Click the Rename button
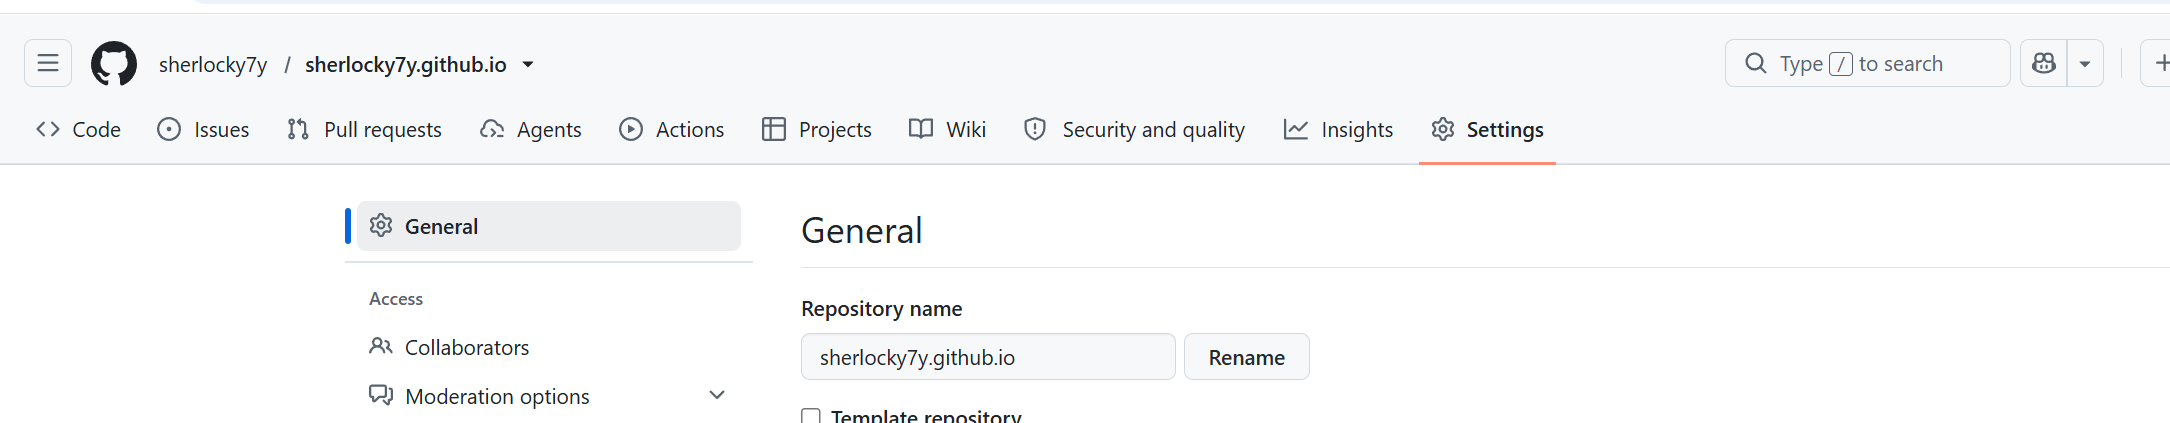Screen dimensions: 2170x423 click(1246, 357)
